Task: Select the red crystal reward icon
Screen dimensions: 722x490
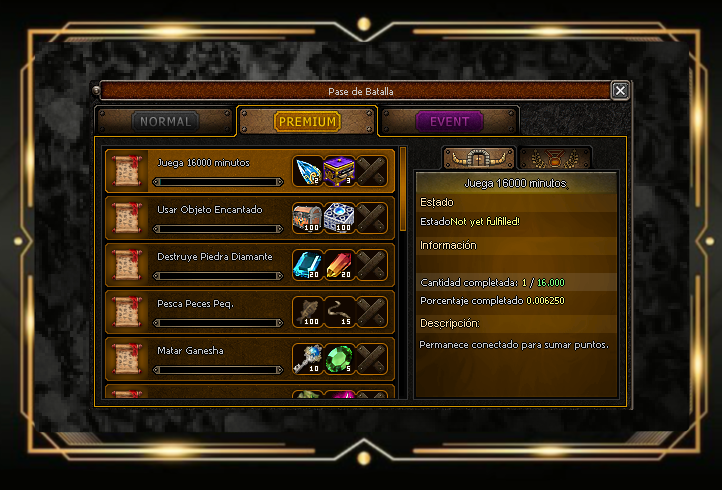Action: [x=339, y=265]
